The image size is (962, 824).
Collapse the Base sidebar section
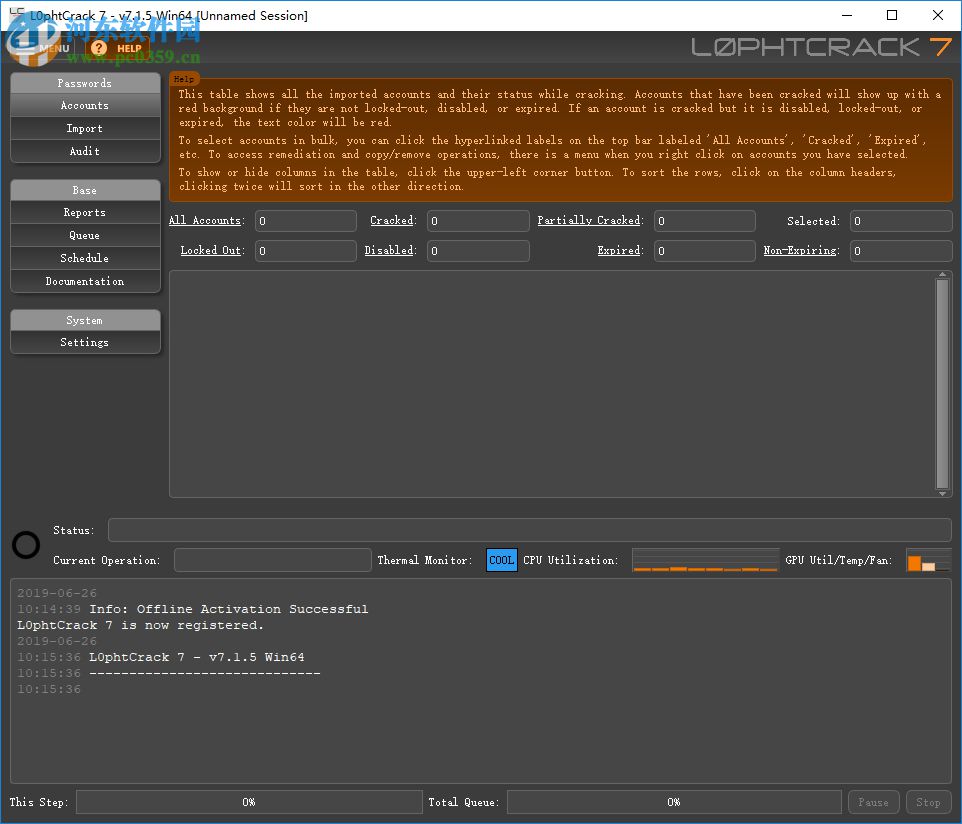point(85,190)
